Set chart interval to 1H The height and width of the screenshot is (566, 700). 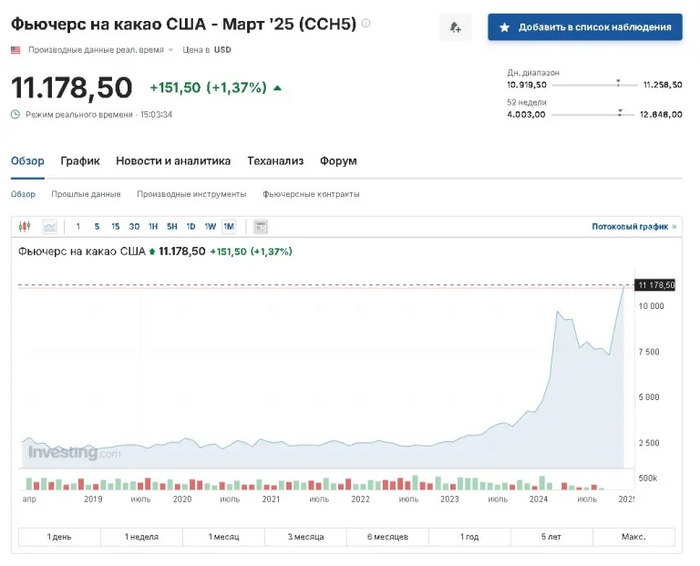pos(153,227)
